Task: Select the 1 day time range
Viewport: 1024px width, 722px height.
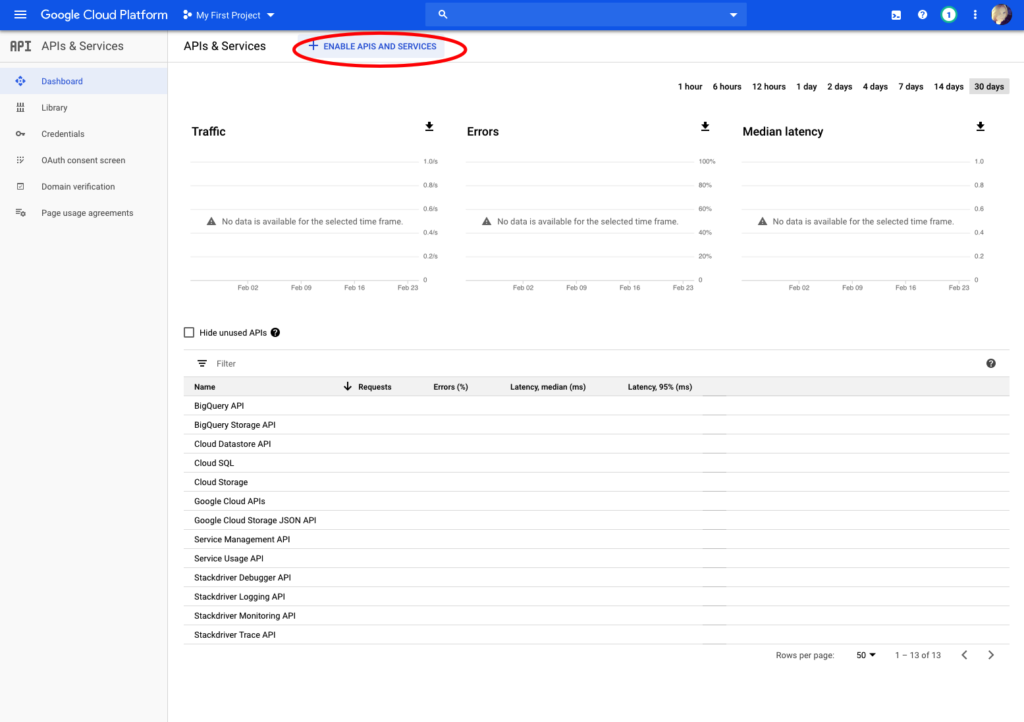Action: point(807,86)
